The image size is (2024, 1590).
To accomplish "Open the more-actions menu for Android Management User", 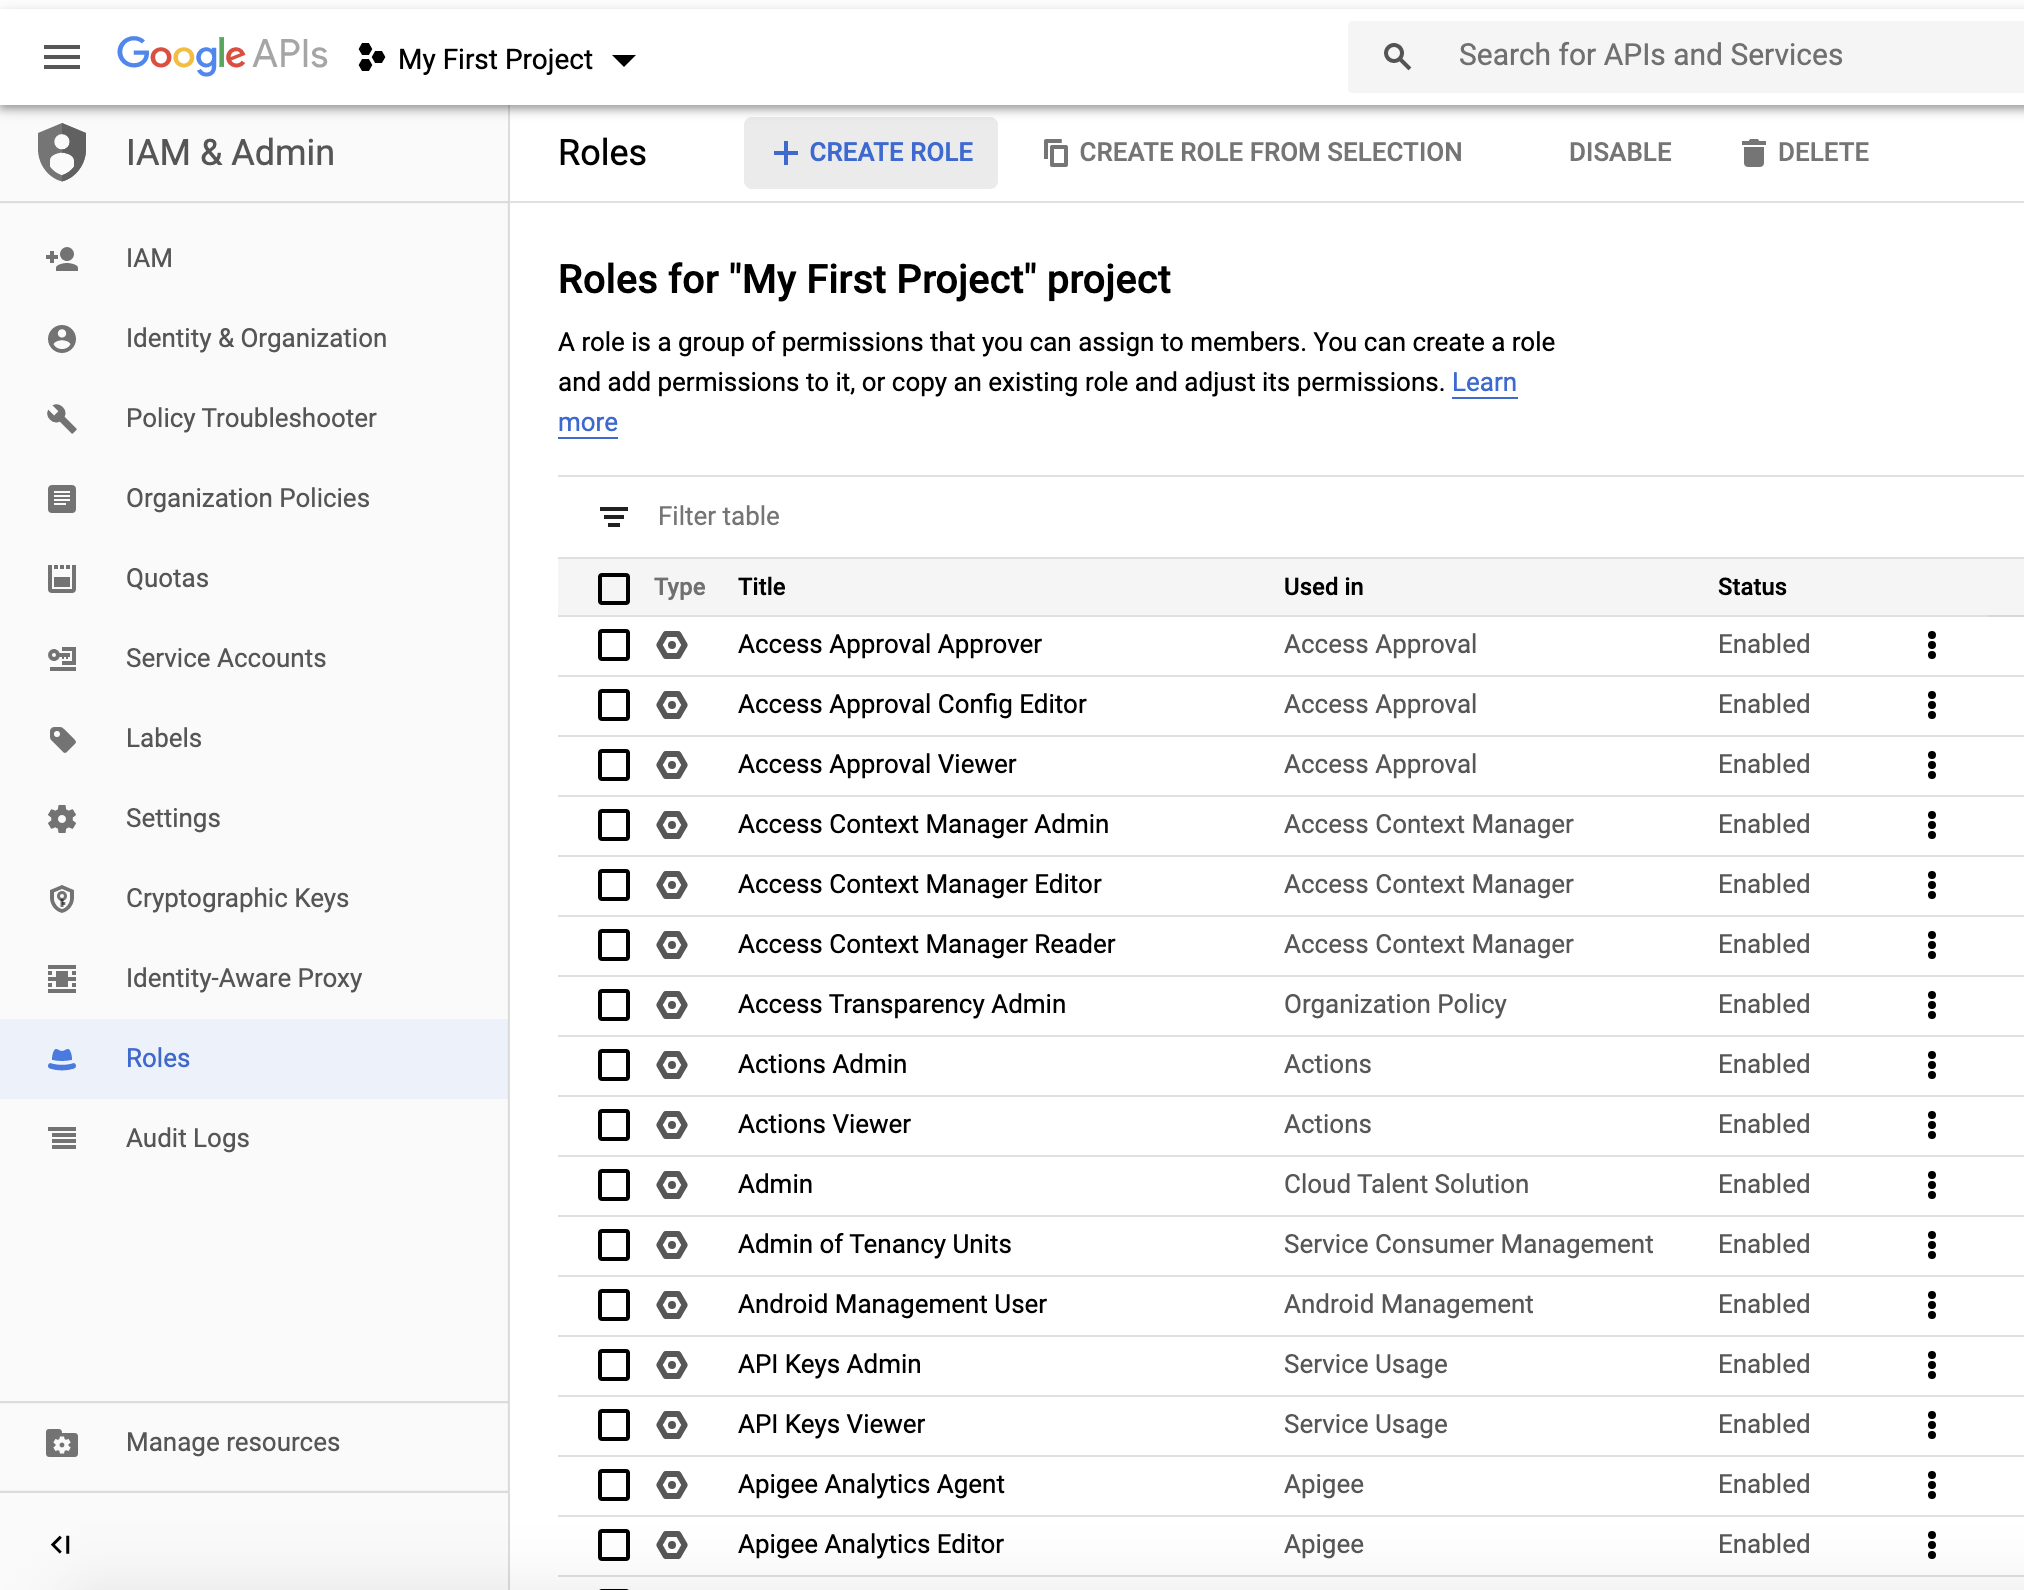I will 1932,1305.
